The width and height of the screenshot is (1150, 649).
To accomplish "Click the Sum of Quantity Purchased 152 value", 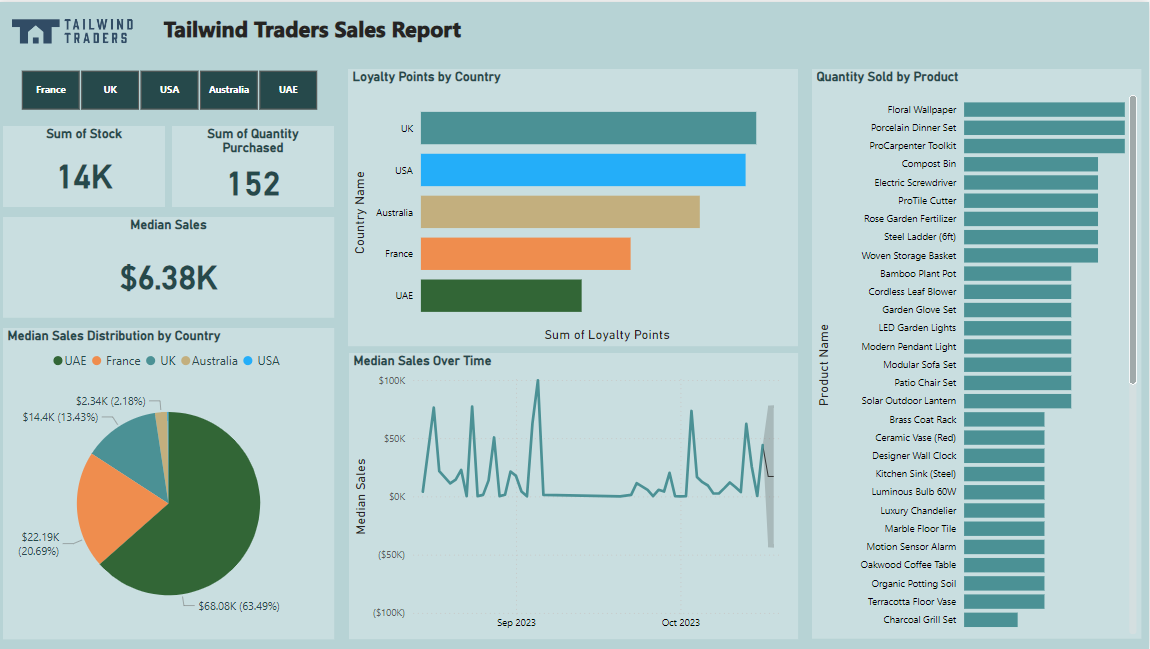I will [x=254, y=184].
